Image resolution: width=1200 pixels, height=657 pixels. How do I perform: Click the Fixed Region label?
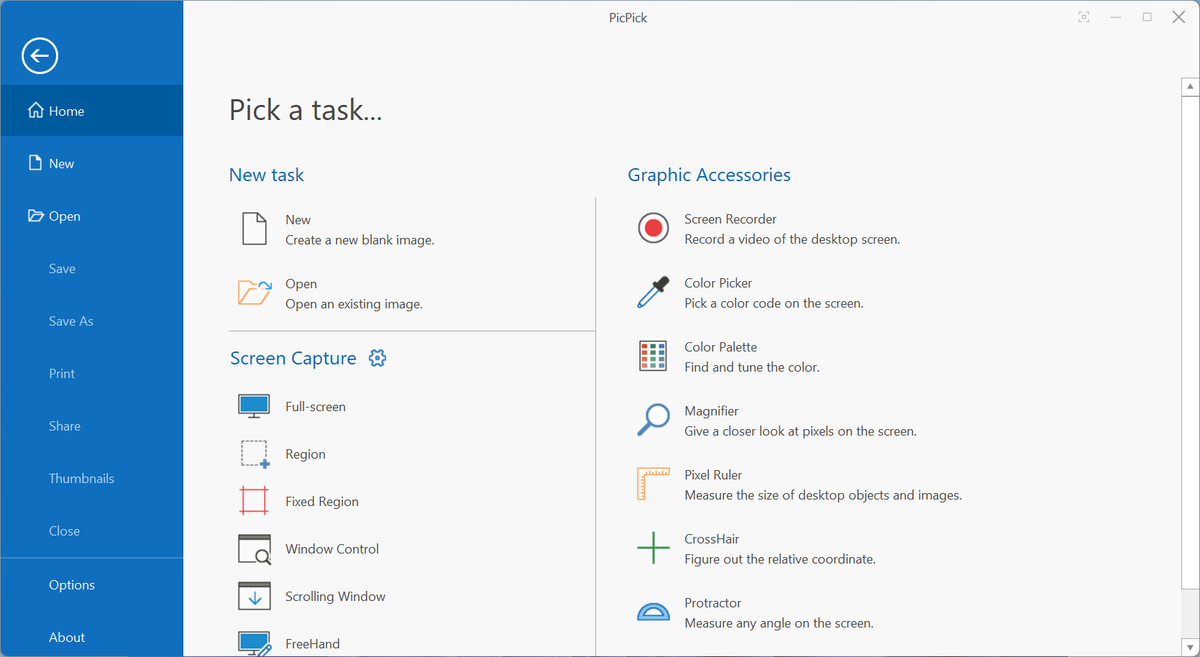click(x=322, y=502)
